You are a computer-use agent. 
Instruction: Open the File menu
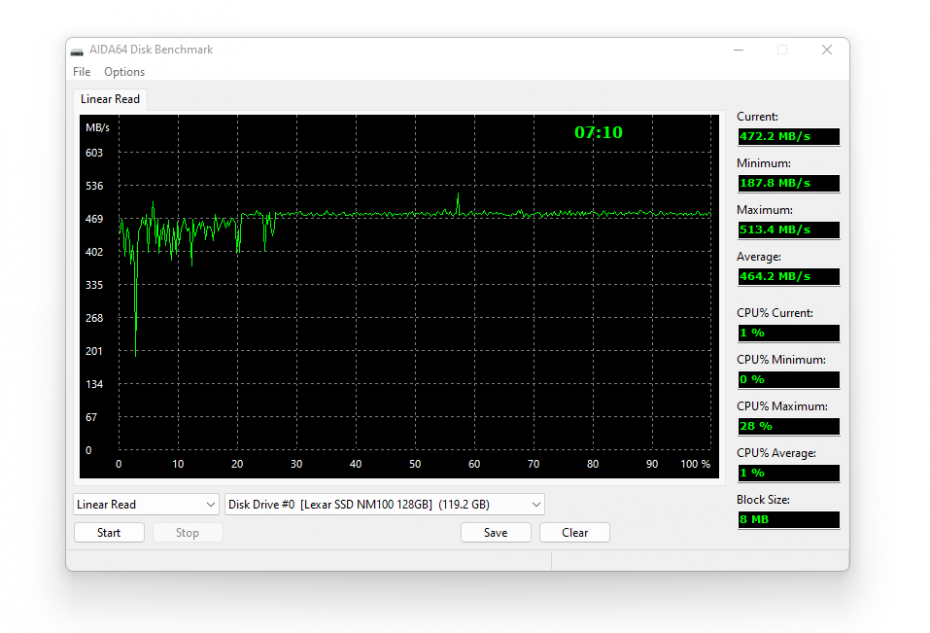(82, 72)
